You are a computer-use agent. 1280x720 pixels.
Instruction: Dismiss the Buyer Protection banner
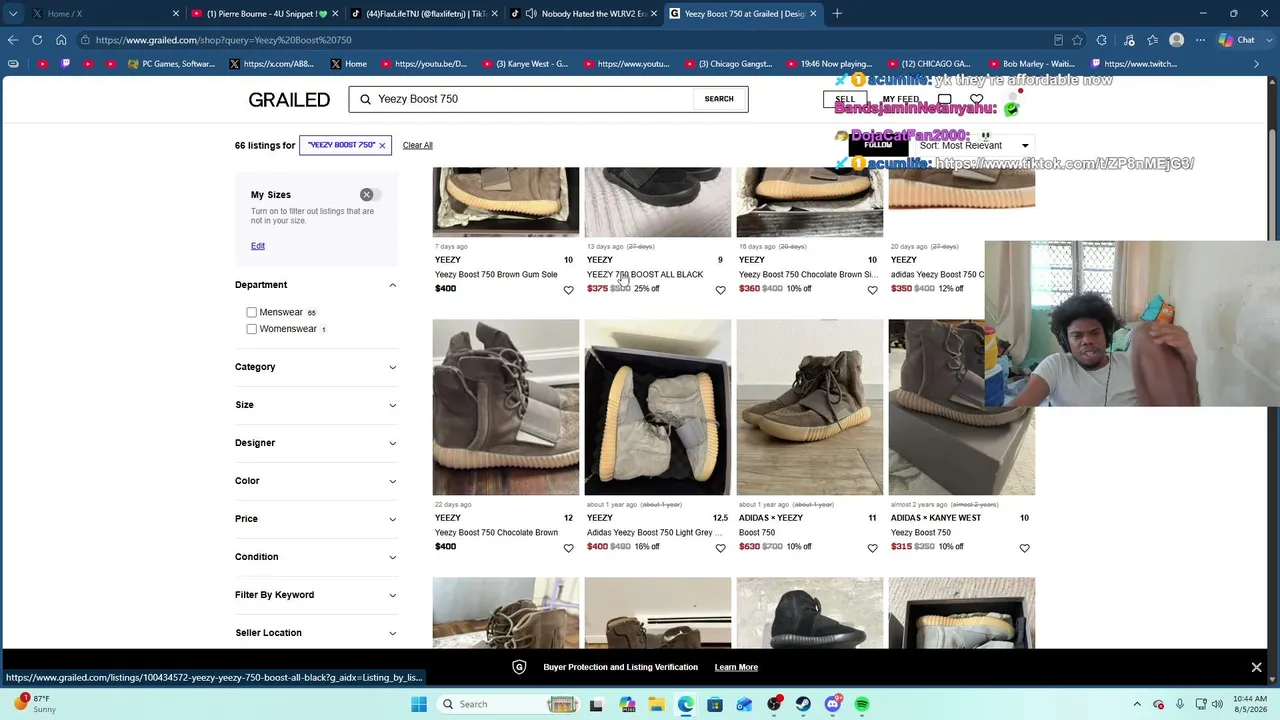pos(1256,667)
